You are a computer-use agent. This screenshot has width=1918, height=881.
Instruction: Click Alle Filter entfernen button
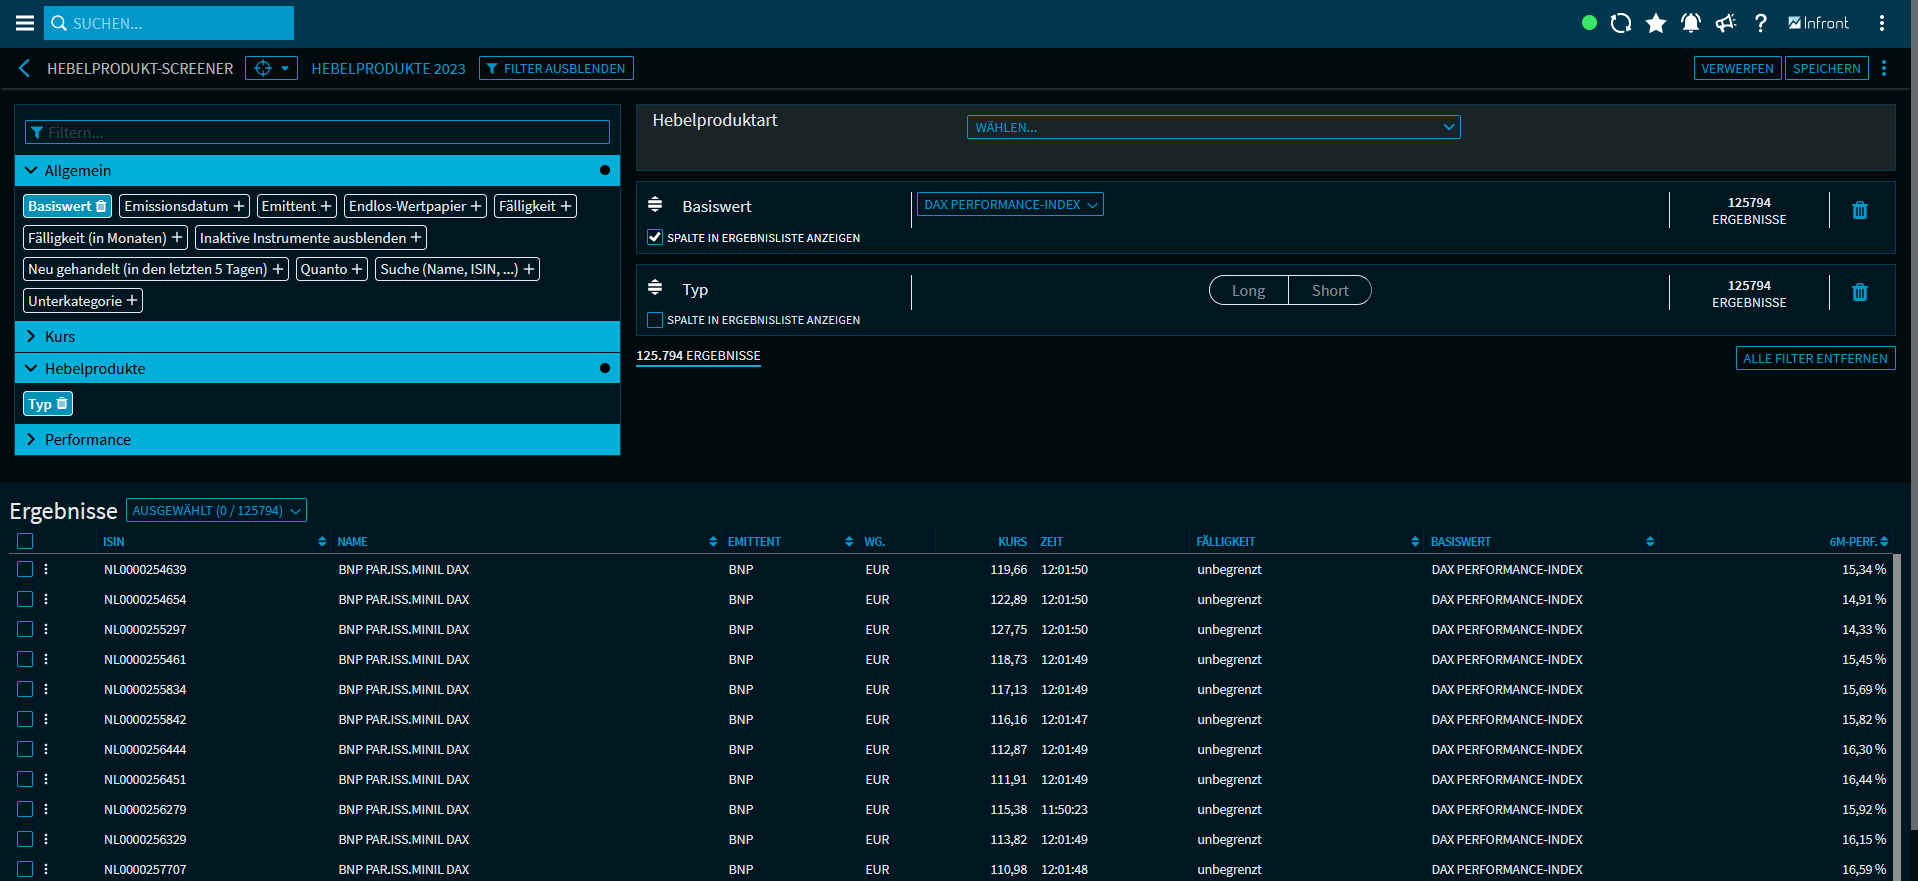1815,358
